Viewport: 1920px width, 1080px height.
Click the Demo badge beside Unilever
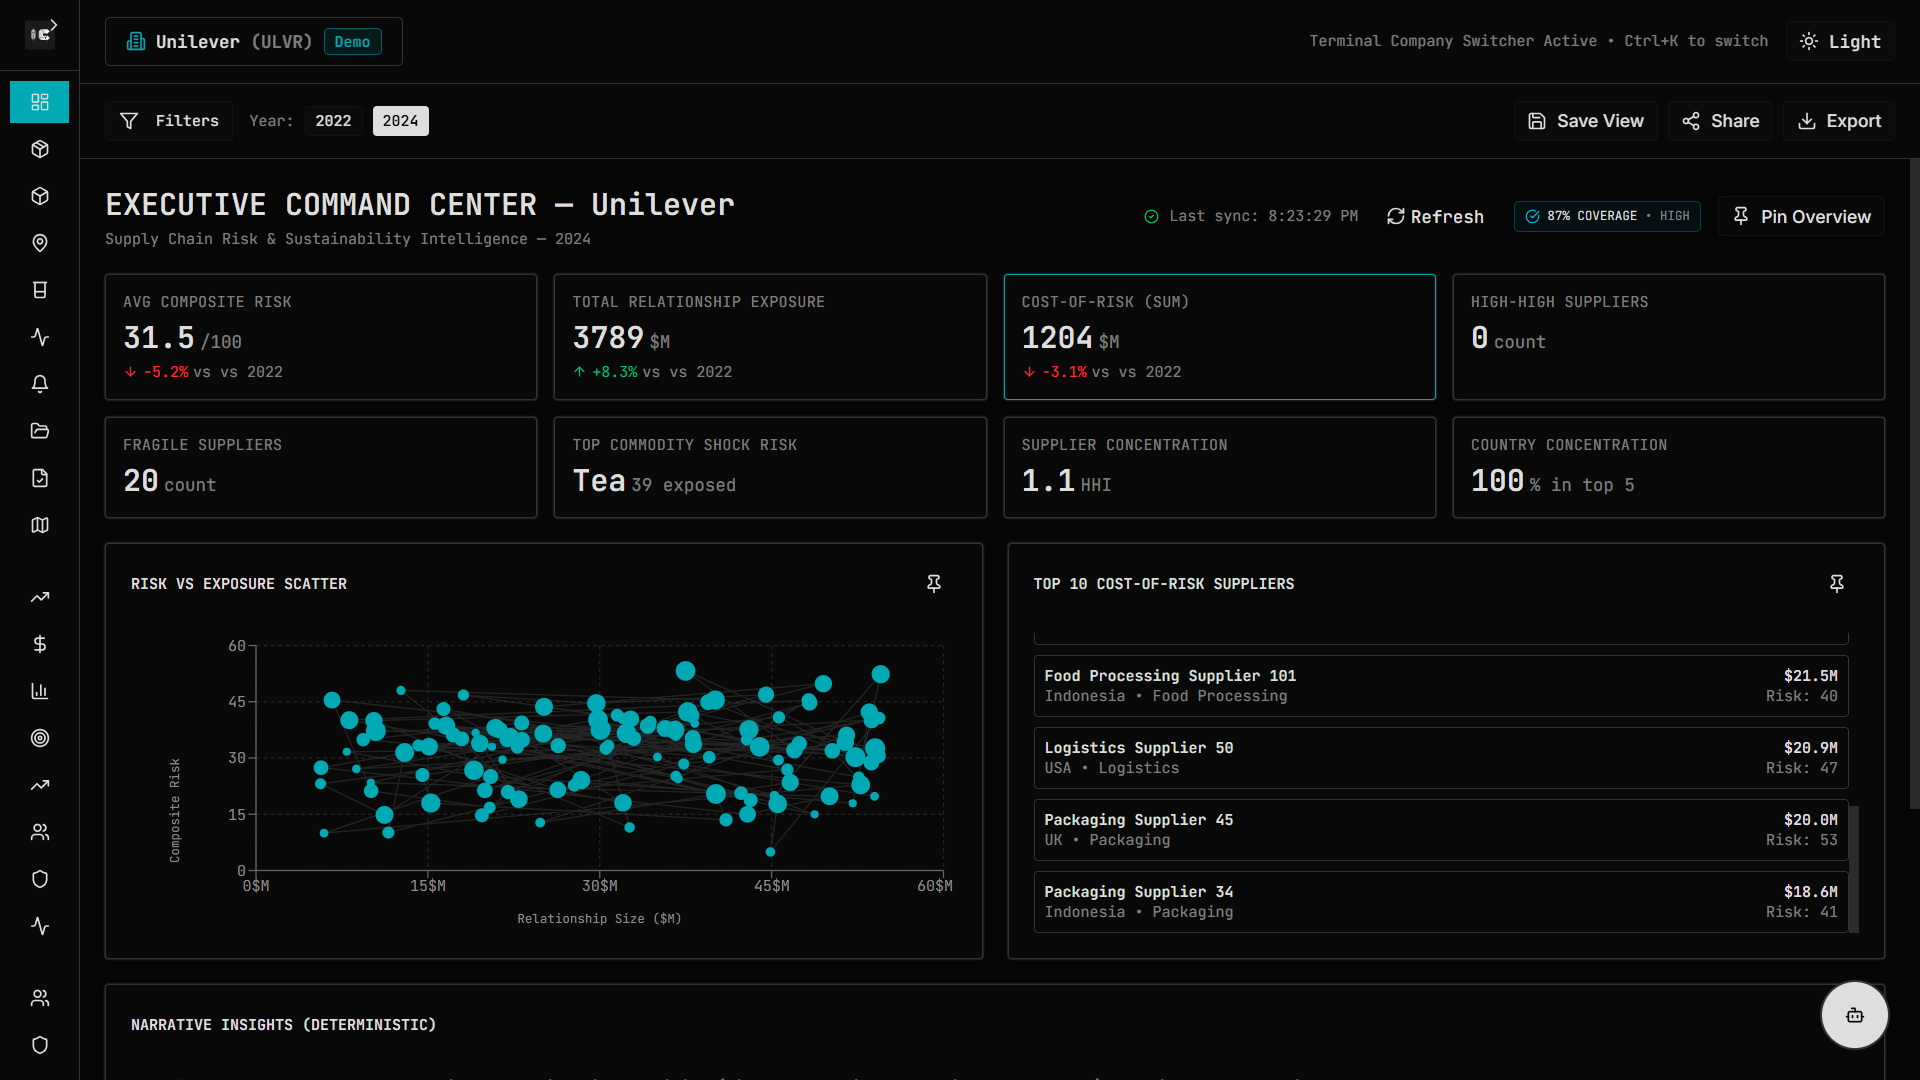pyautogui.click(x=352, y=42)
